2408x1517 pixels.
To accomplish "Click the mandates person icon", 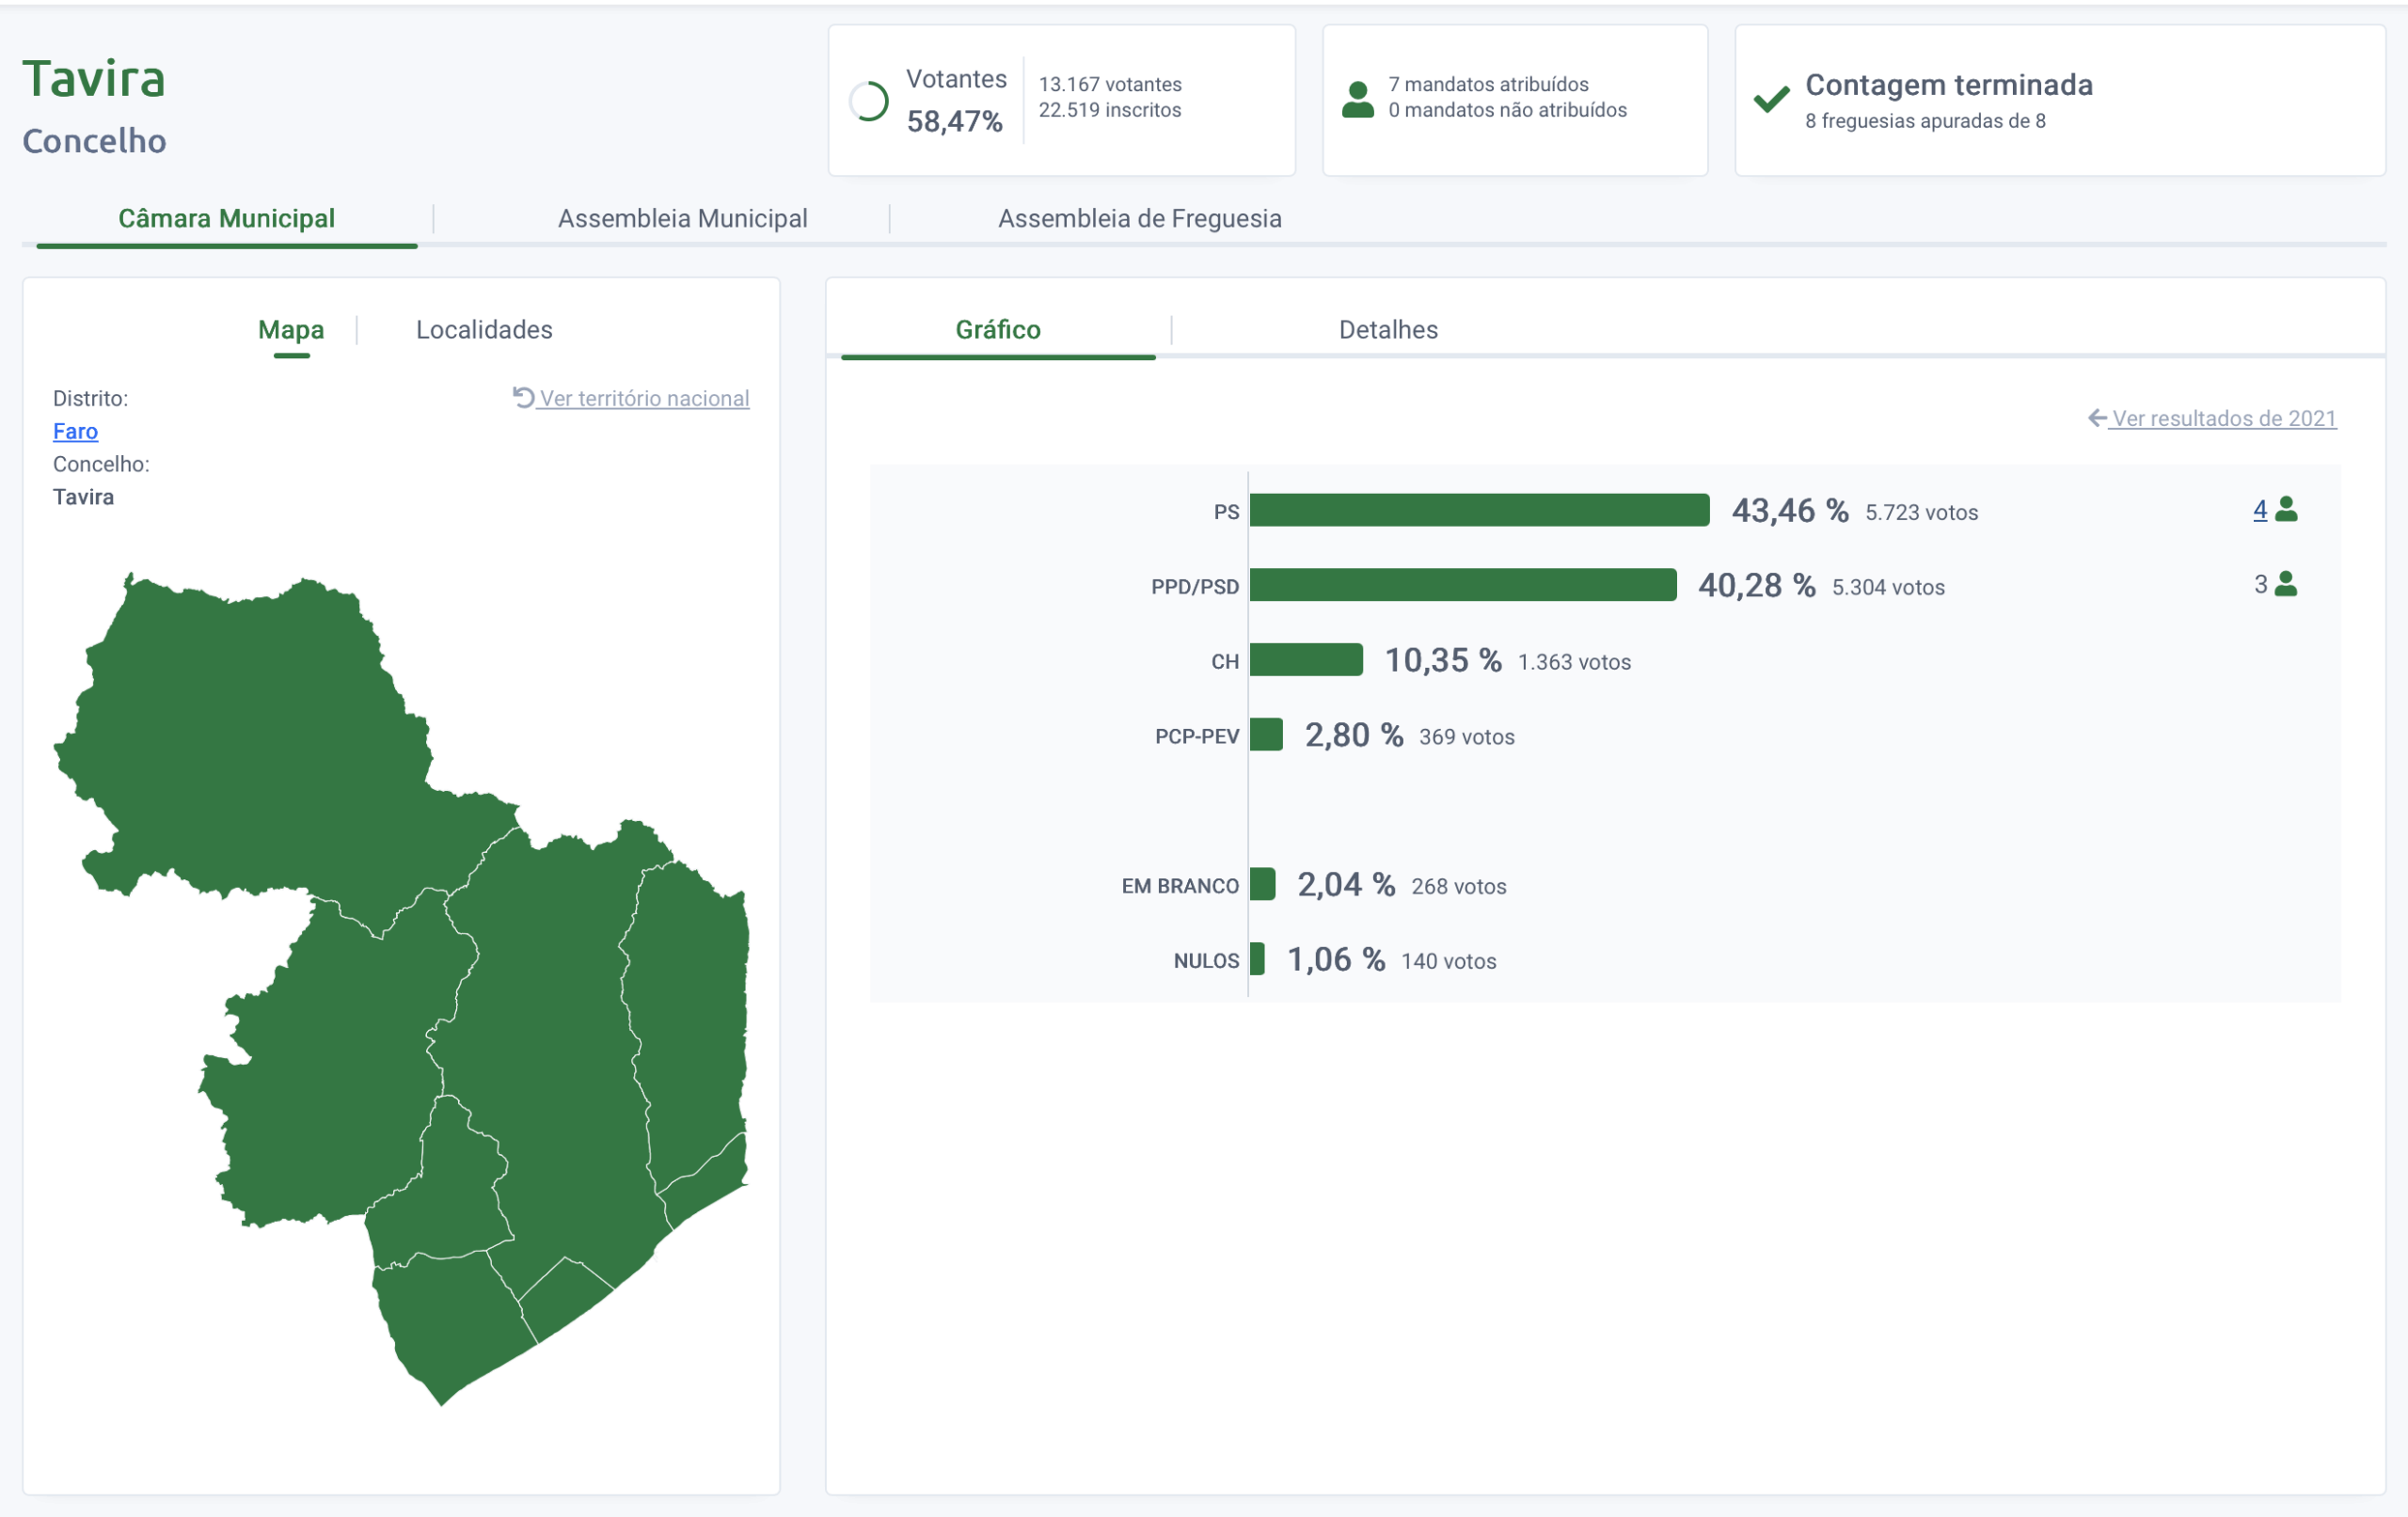I will (1357, 100).
